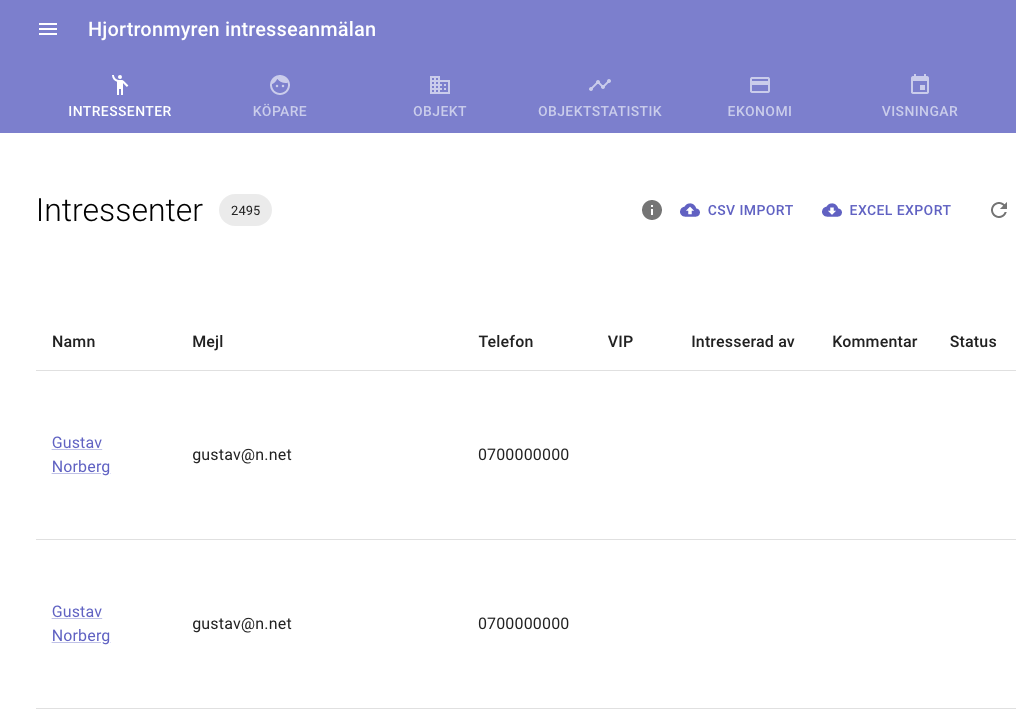This screenshot has height=717, width=1016.
Task: Open Gustav Norberg link in second row
Action: 80,624
